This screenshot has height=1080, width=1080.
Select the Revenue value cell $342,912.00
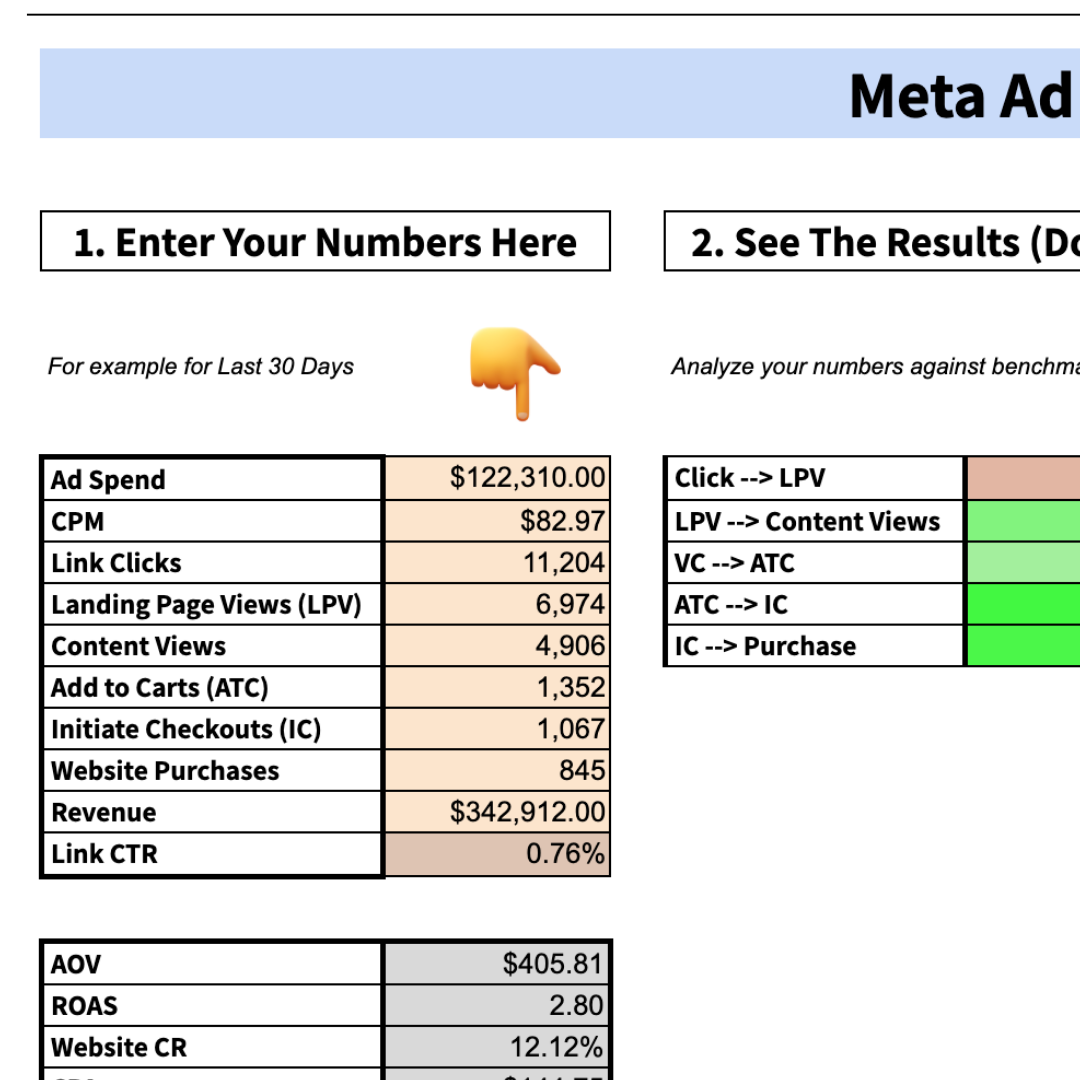497,812
